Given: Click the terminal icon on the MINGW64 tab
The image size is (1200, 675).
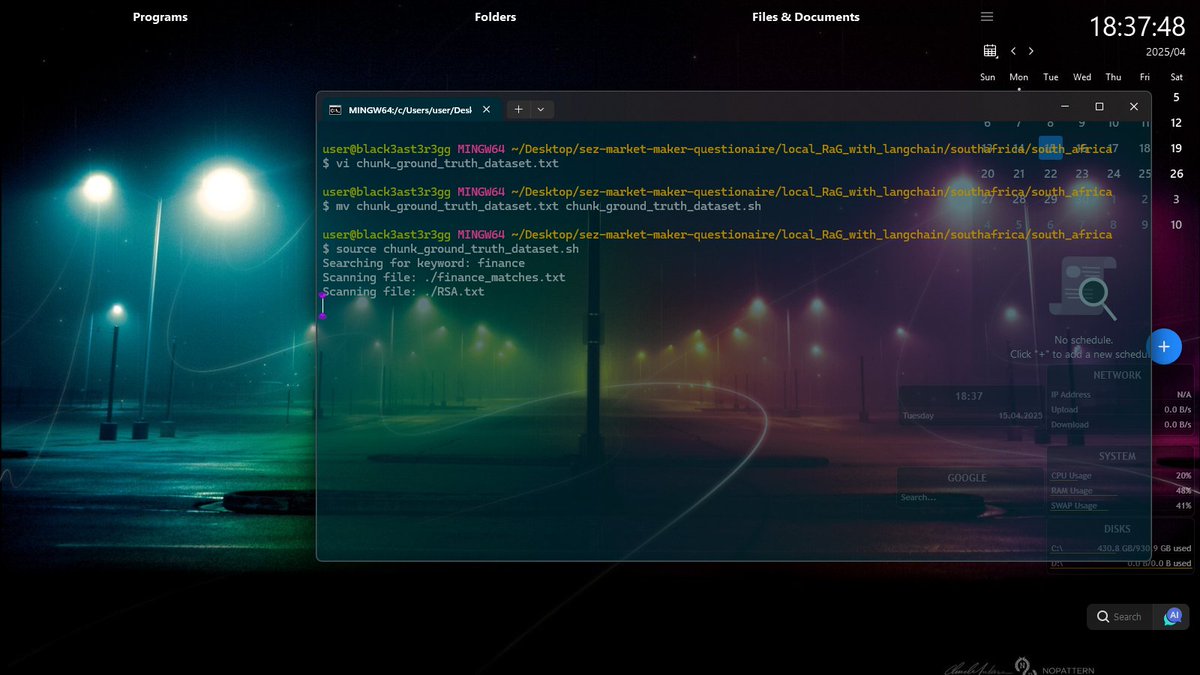Looking at the screenshot, I should (336, 109).
